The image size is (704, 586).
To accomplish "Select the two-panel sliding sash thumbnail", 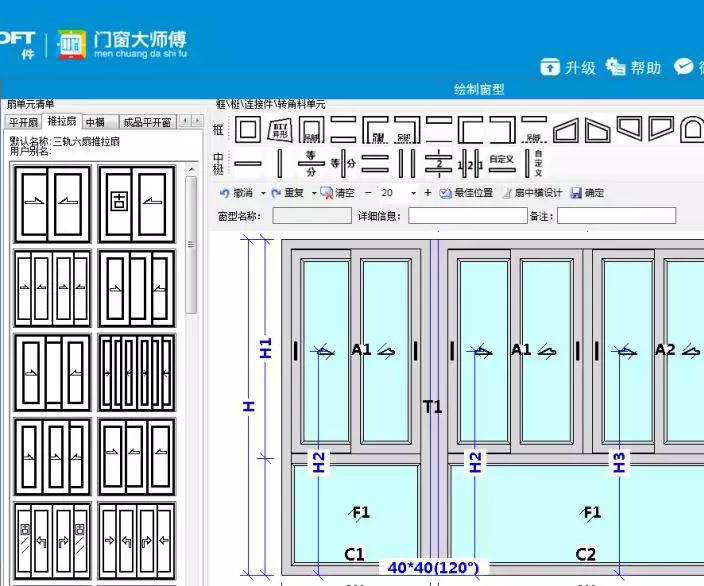I will (52, 204).
